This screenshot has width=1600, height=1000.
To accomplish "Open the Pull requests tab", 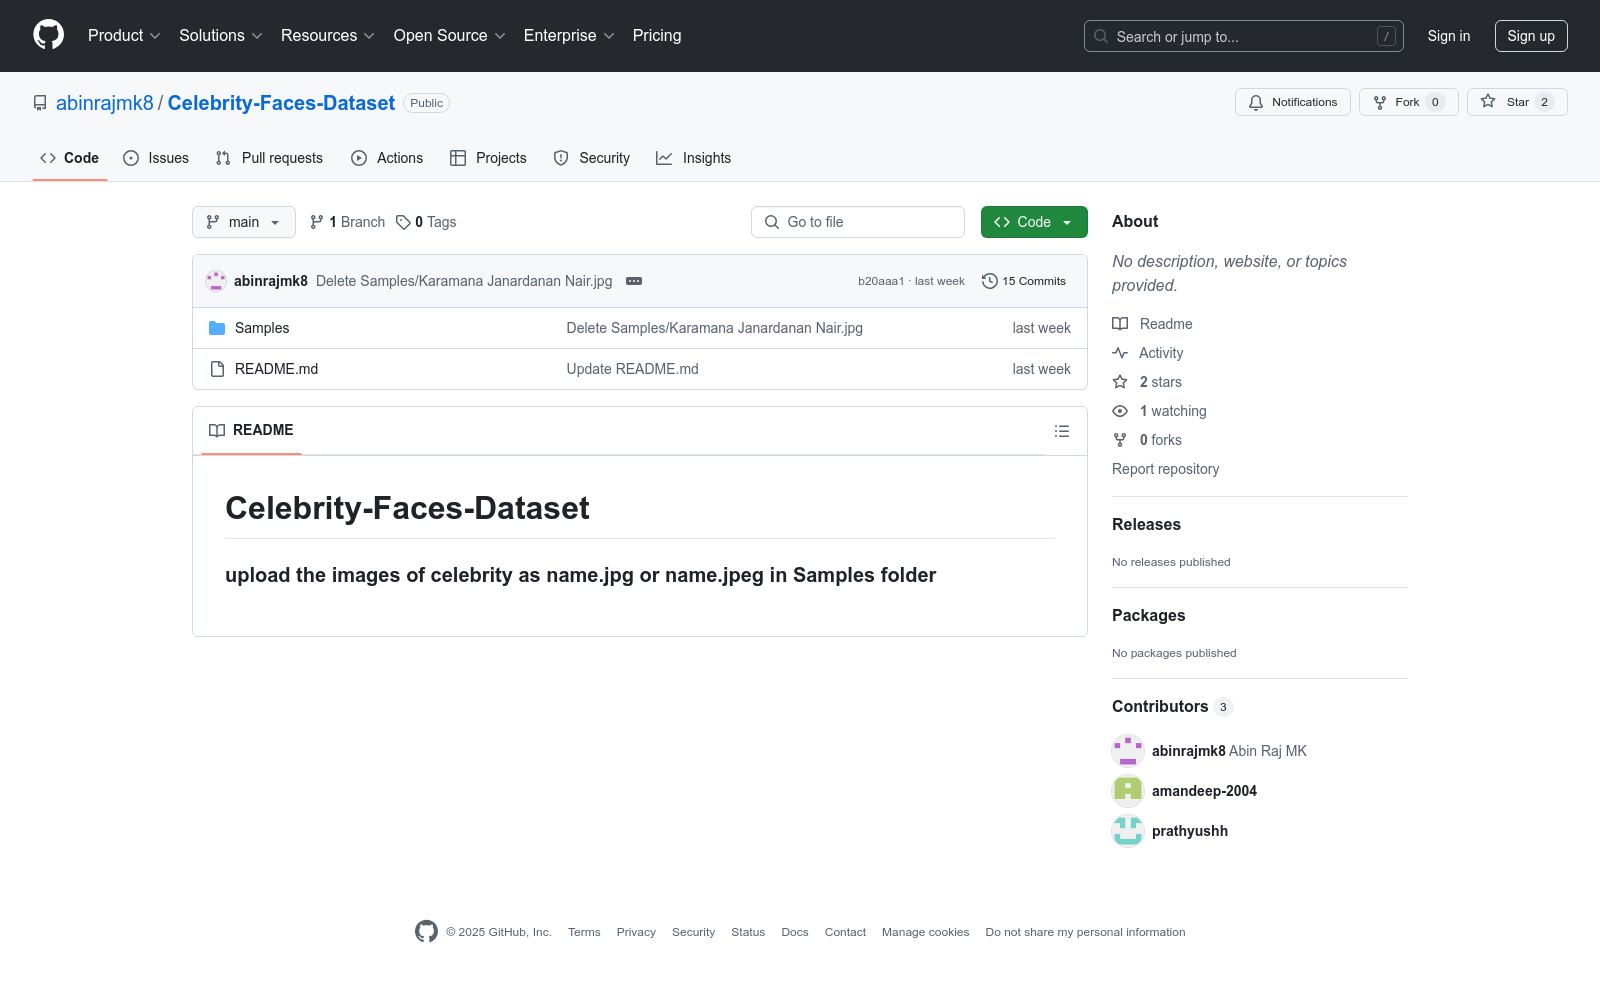I will click(x=269, y=158).
